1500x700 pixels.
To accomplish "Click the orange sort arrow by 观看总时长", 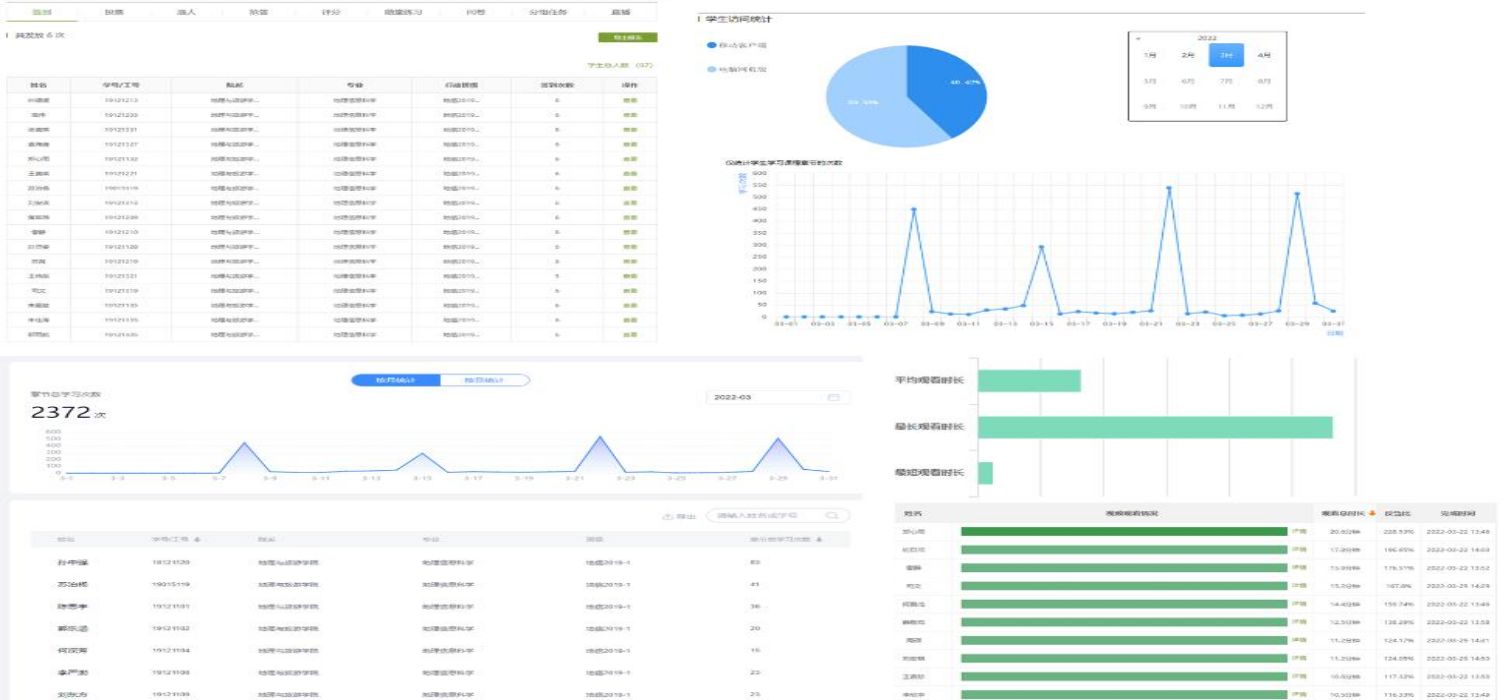I will [1373, 513].
